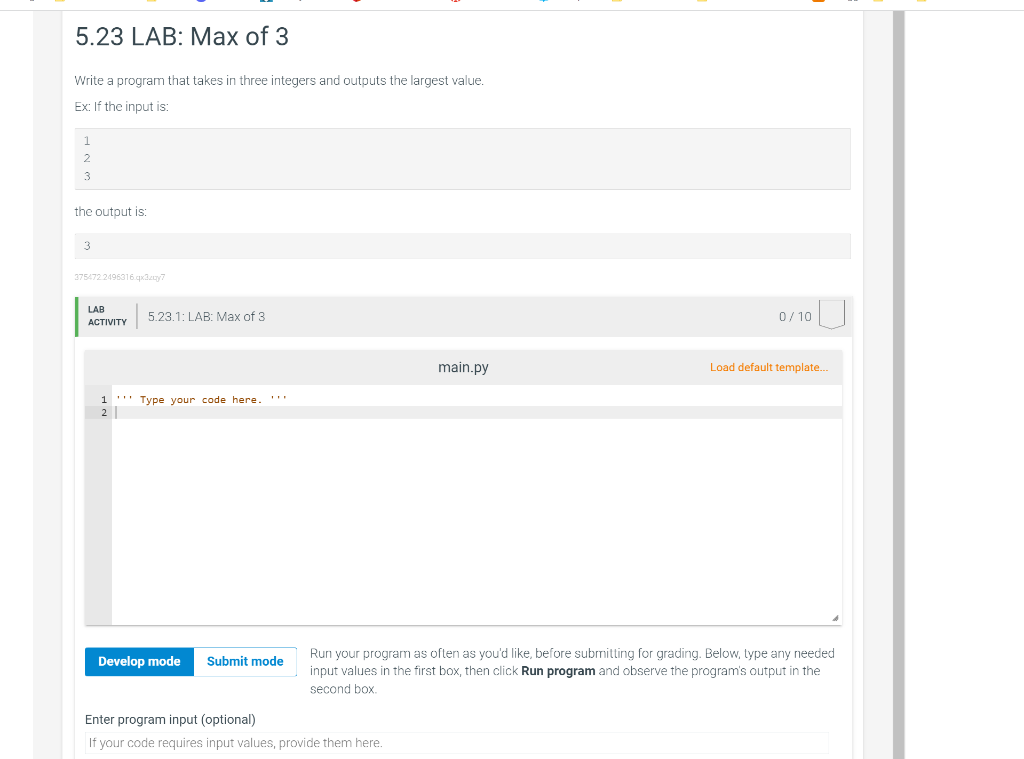Select Develop mode
Screen dimensions: 1024x759
[139, 661]
